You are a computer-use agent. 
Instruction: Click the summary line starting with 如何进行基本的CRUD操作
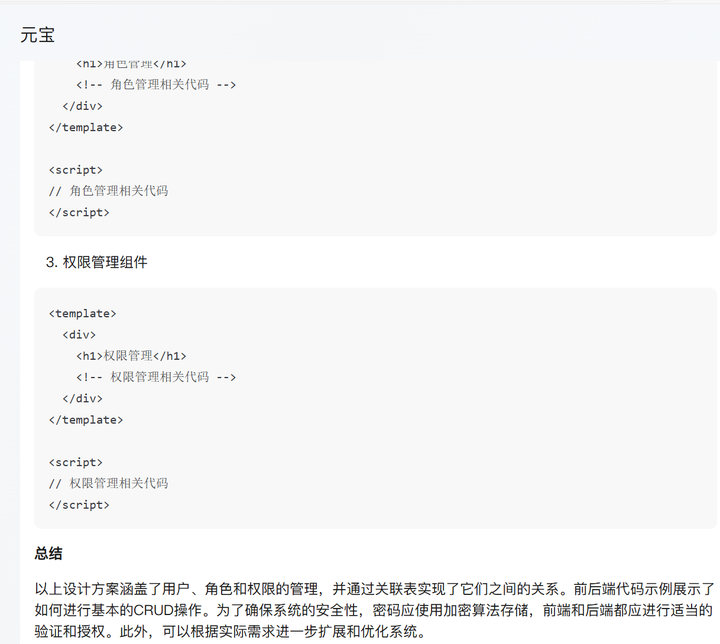[373, 610]
